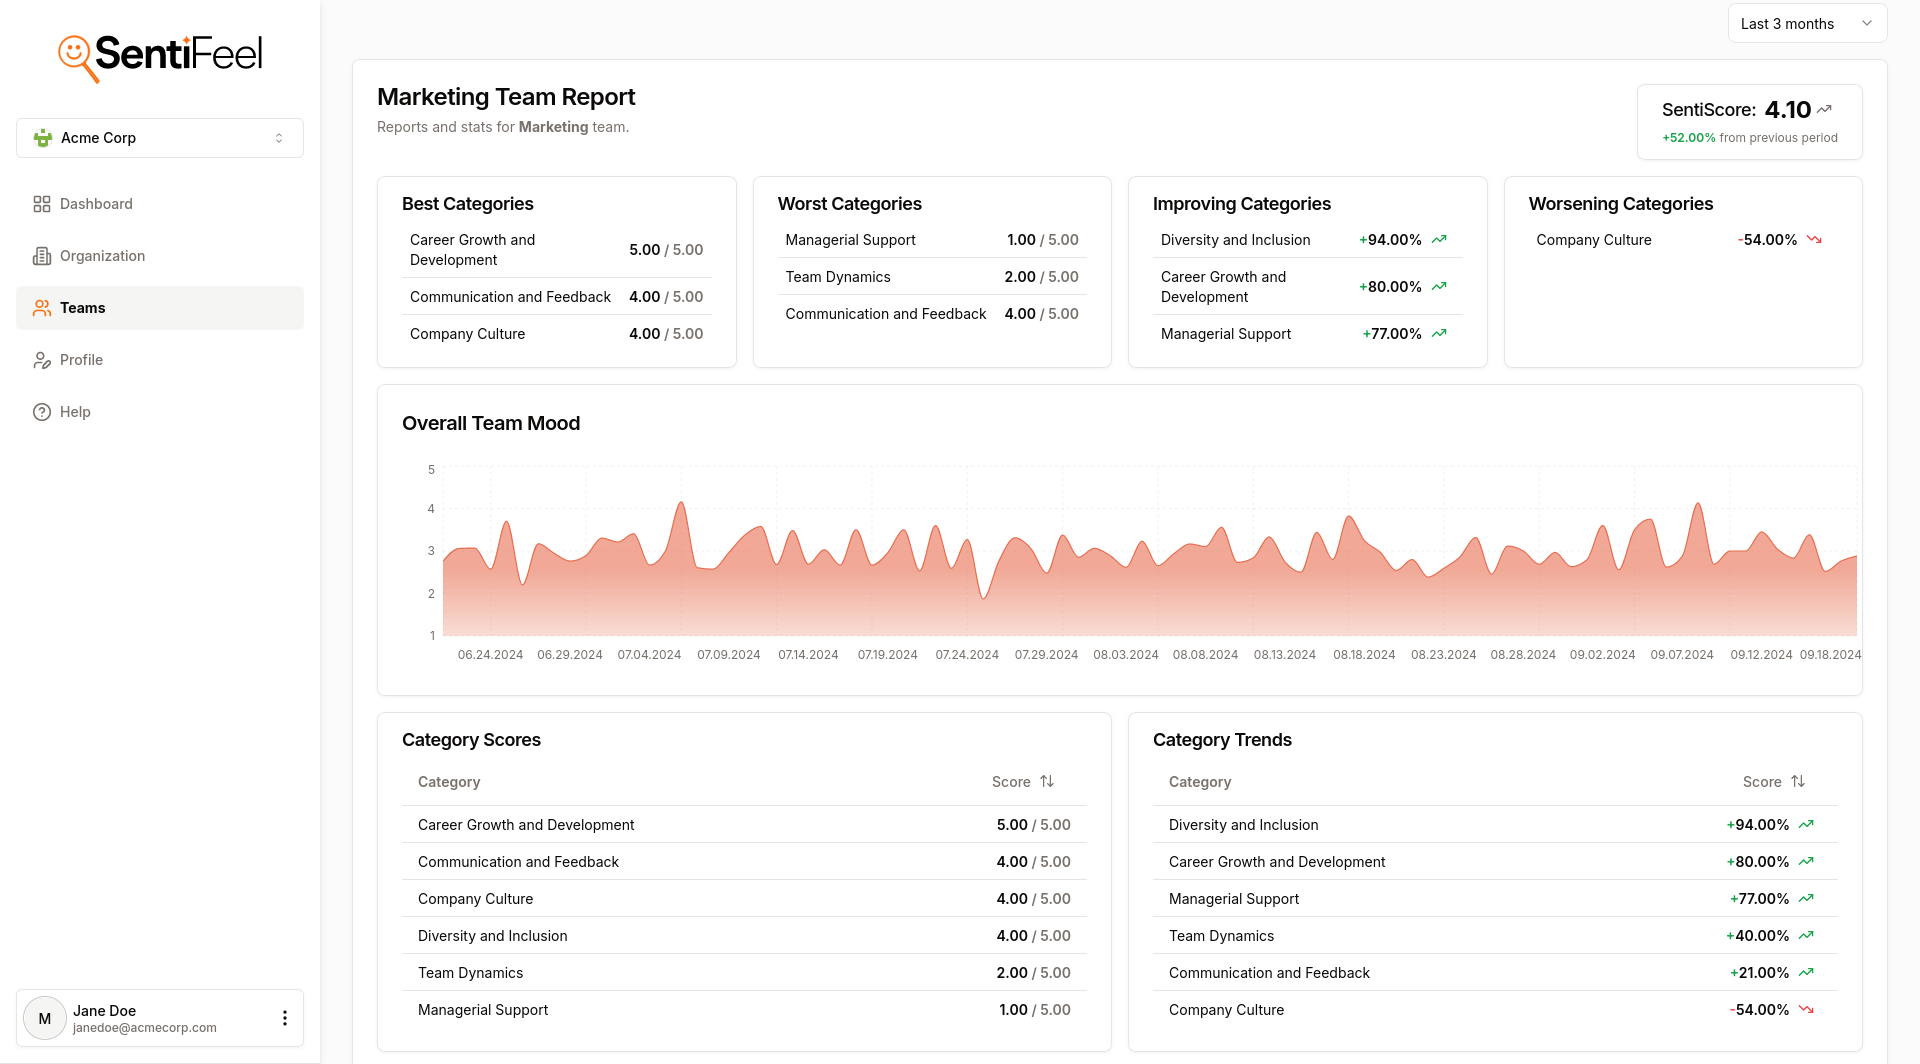Click the Managerial Support trend icon in Category Trends
Image resolution: width=1920 pixels, height=1064 pixels.
1806,899
